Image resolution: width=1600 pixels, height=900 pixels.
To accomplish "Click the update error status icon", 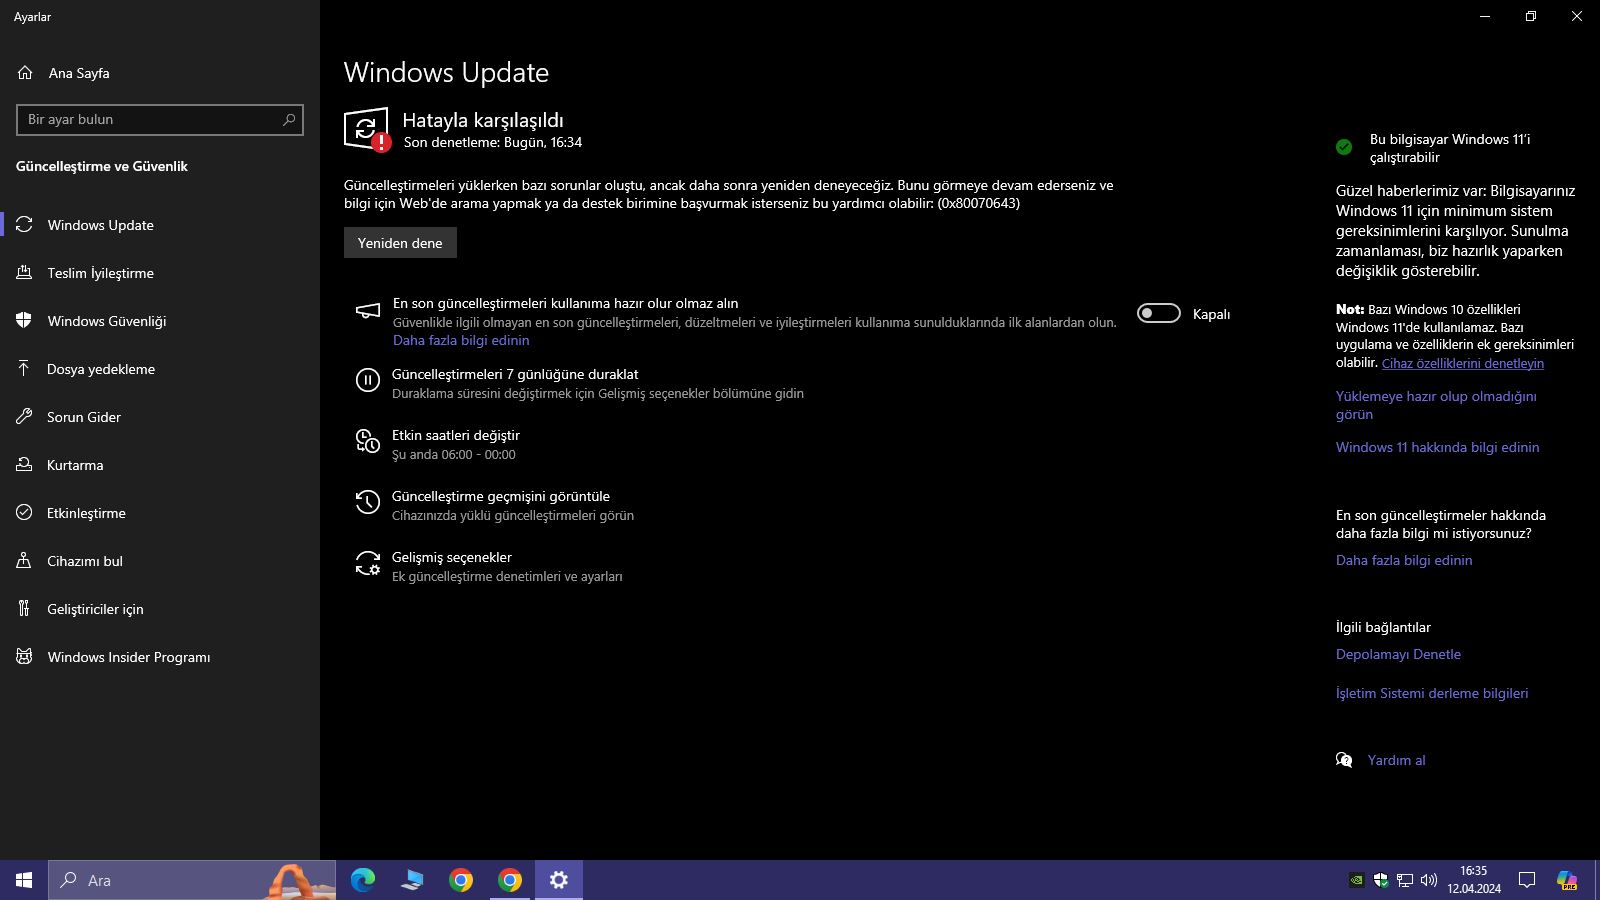I will pos(366,129).
